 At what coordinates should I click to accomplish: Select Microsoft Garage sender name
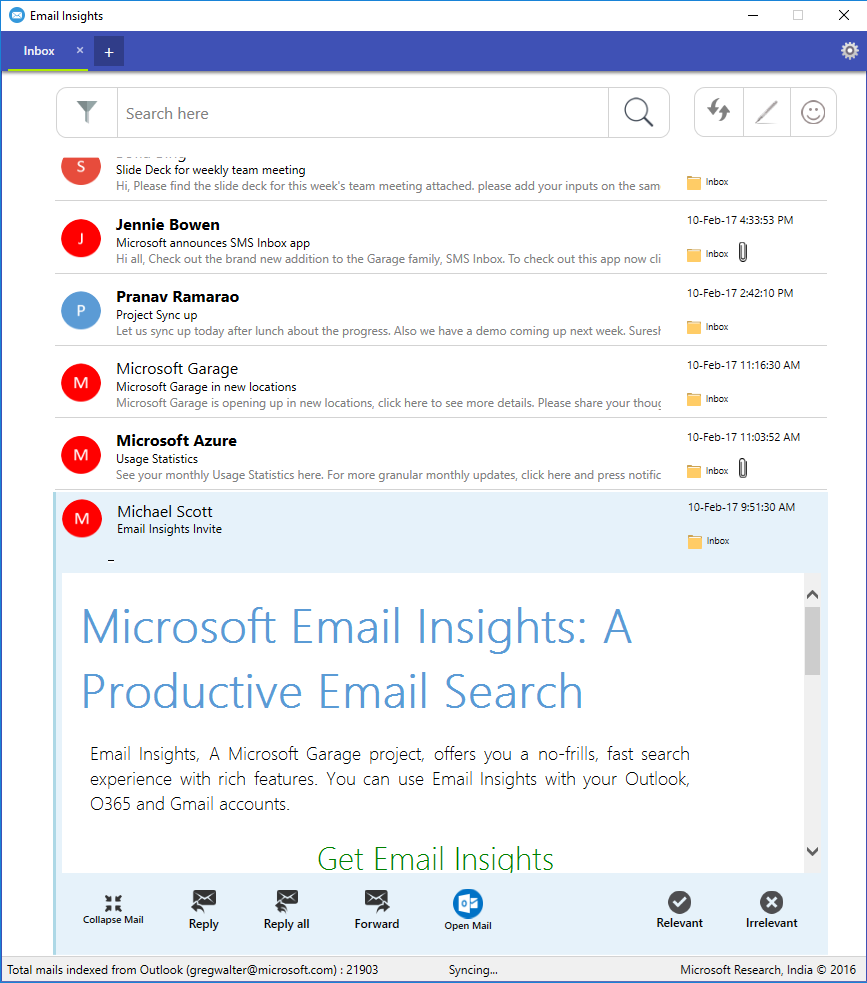(177, 369)
